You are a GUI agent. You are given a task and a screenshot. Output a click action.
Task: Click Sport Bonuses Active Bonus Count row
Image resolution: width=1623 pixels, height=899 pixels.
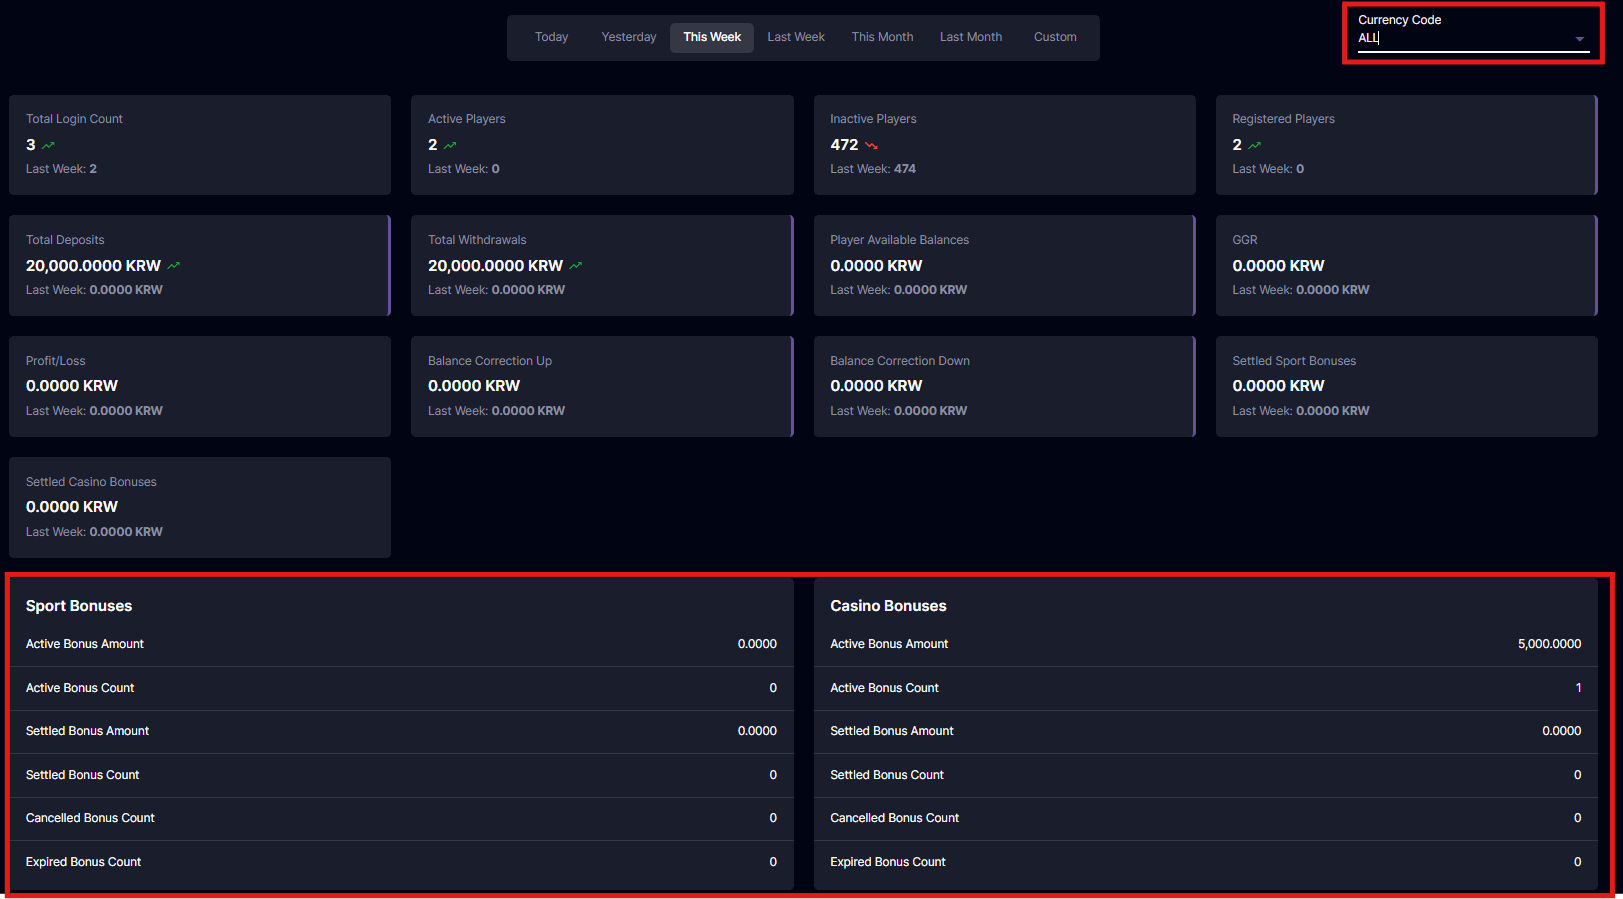[x=401, y=688]
